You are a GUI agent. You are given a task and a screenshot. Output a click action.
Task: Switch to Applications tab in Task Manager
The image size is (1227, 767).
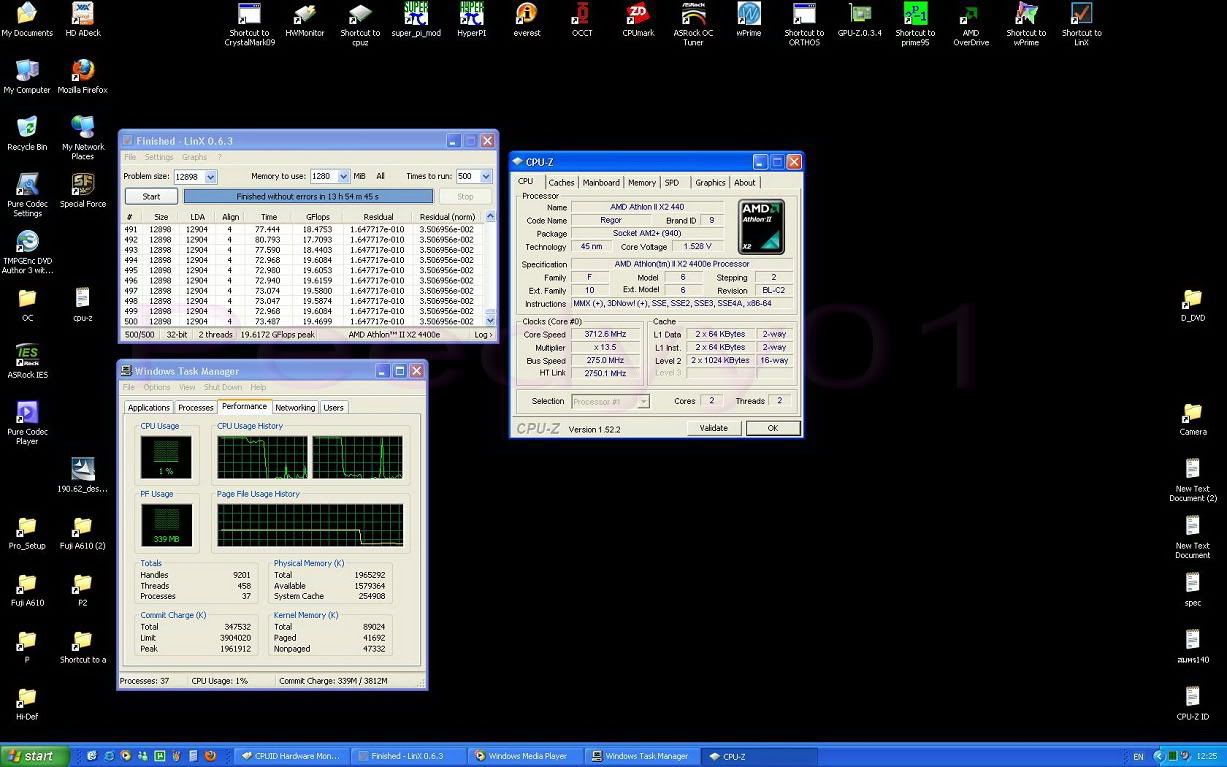coord(149,408)
